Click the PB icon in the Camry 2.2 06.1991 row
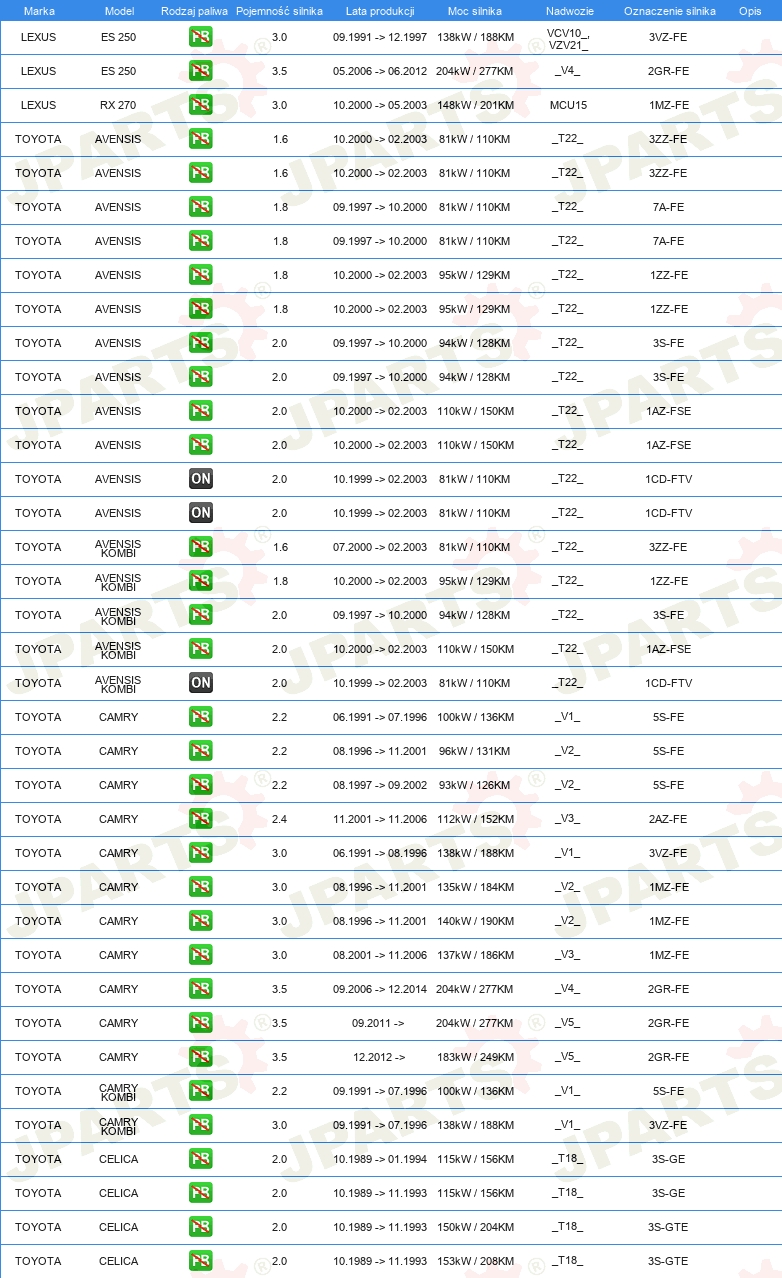This screenshot has width=782, height=1278. click(201, 717)
